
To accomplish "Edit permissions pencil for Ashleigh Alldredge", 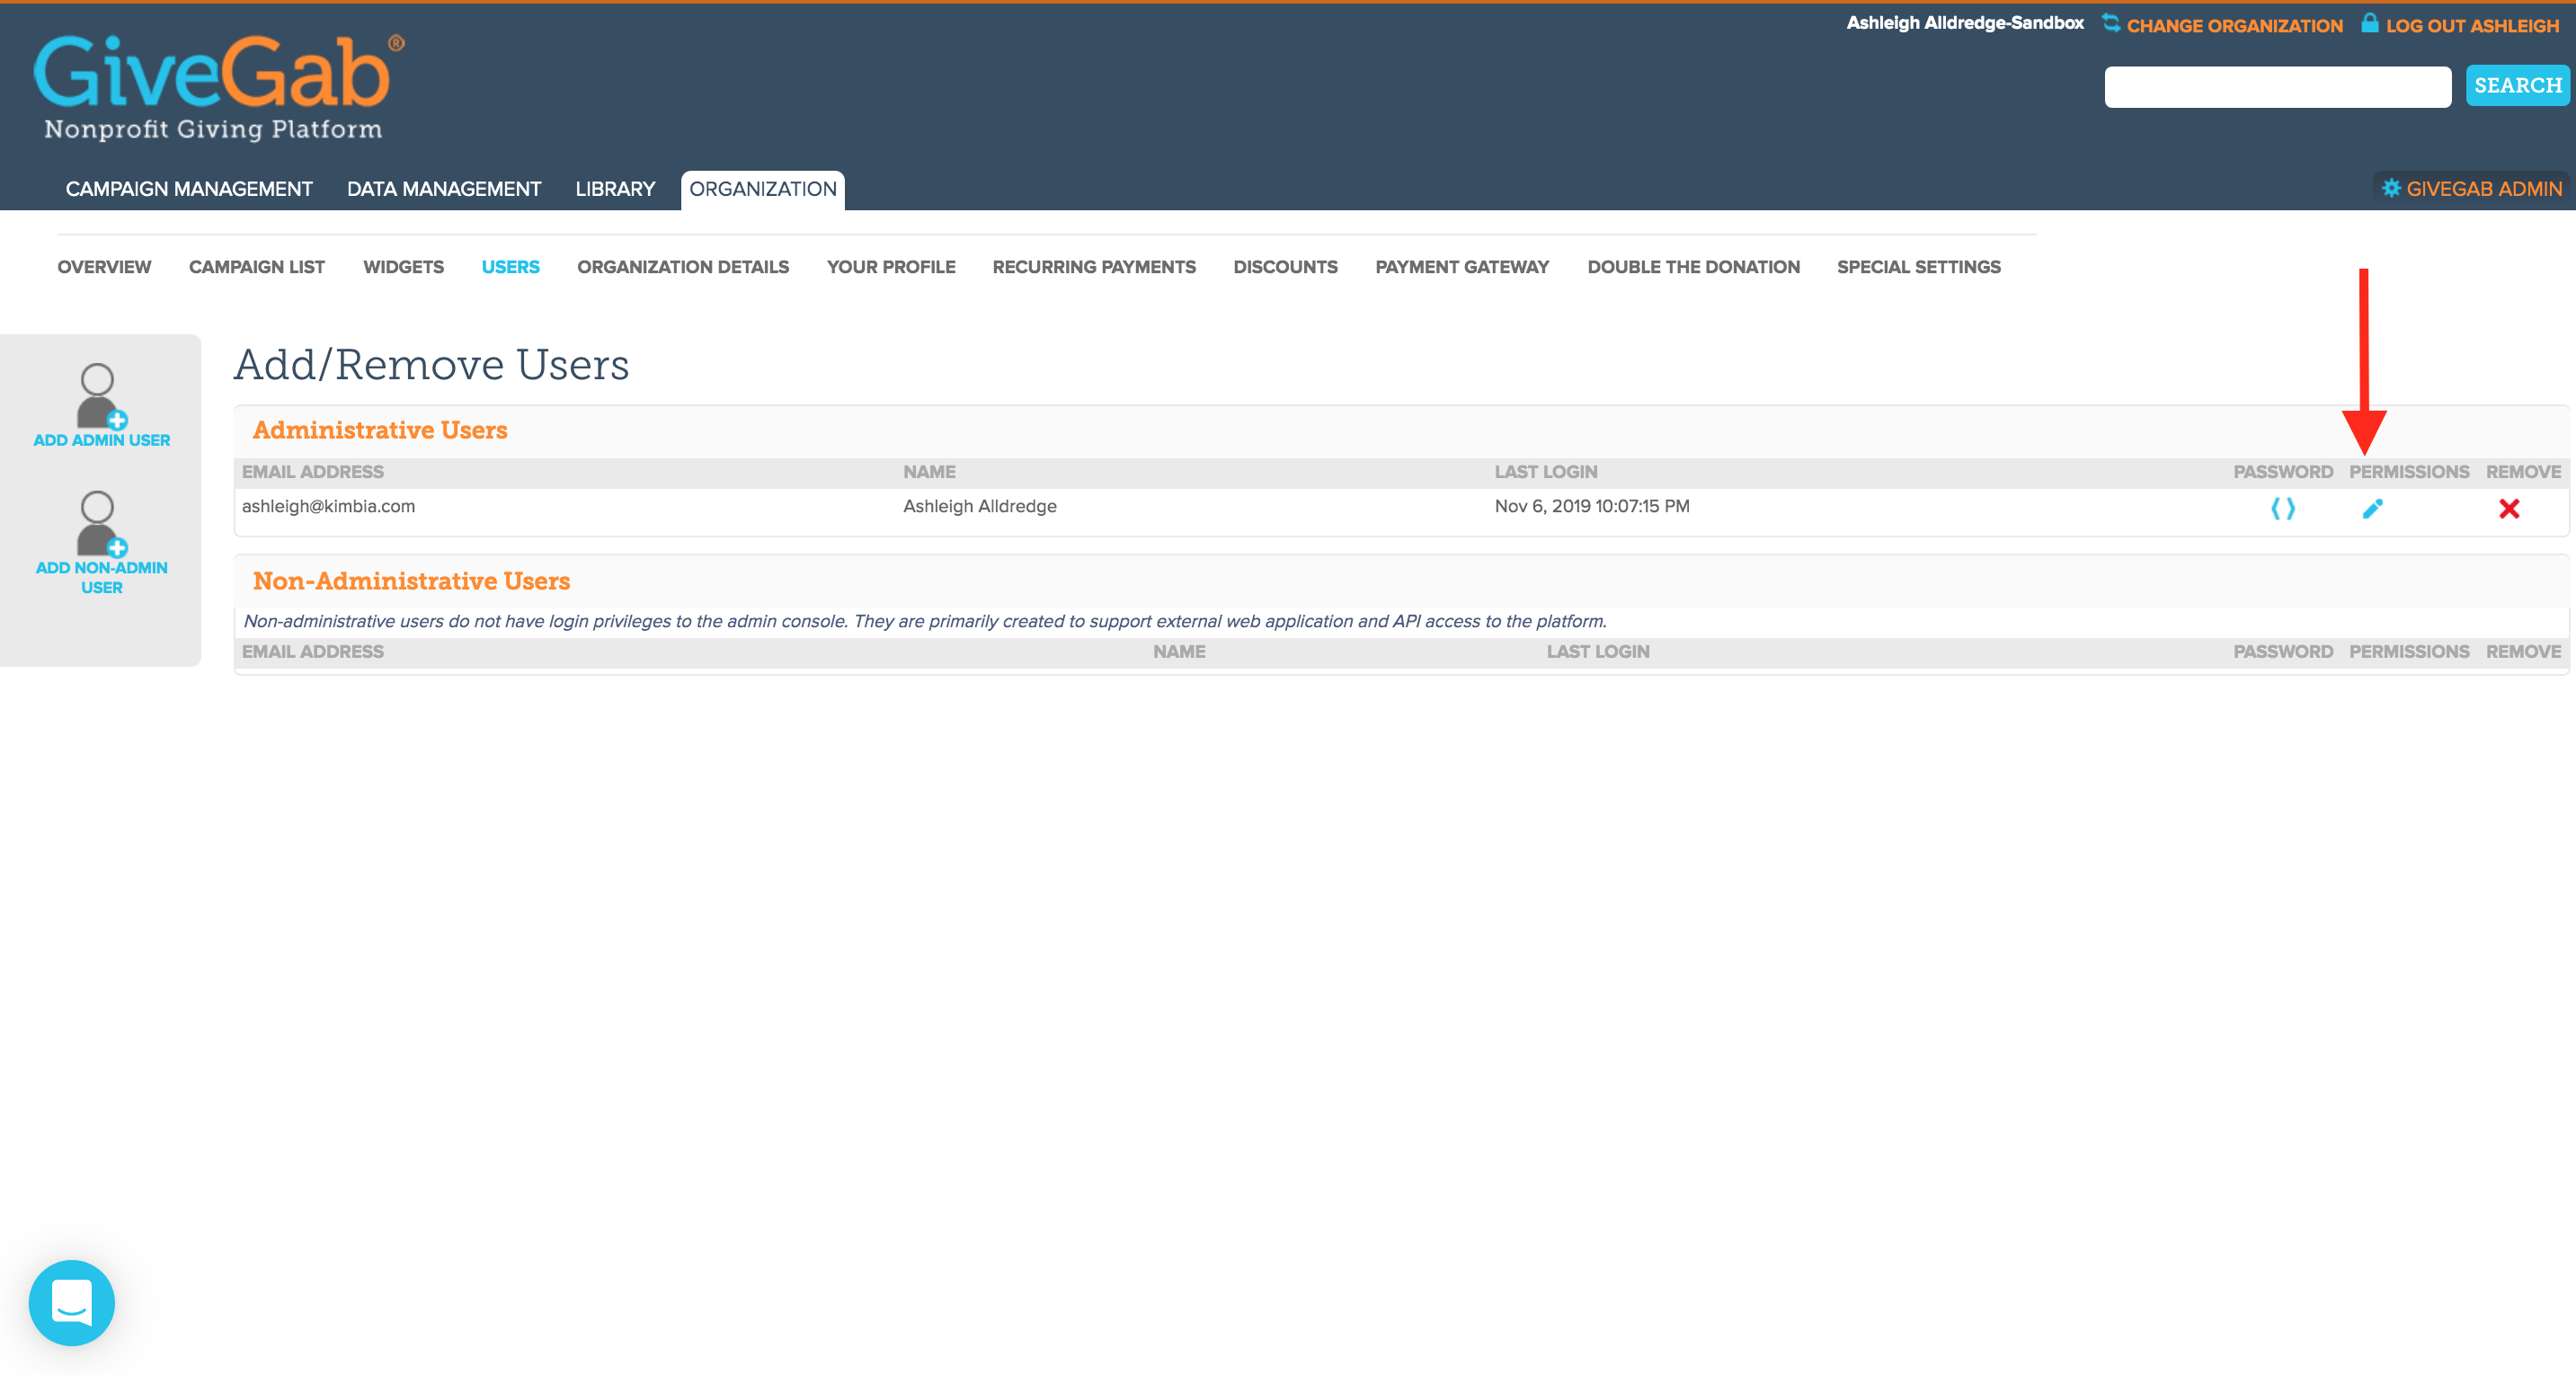I will 2372,509.
